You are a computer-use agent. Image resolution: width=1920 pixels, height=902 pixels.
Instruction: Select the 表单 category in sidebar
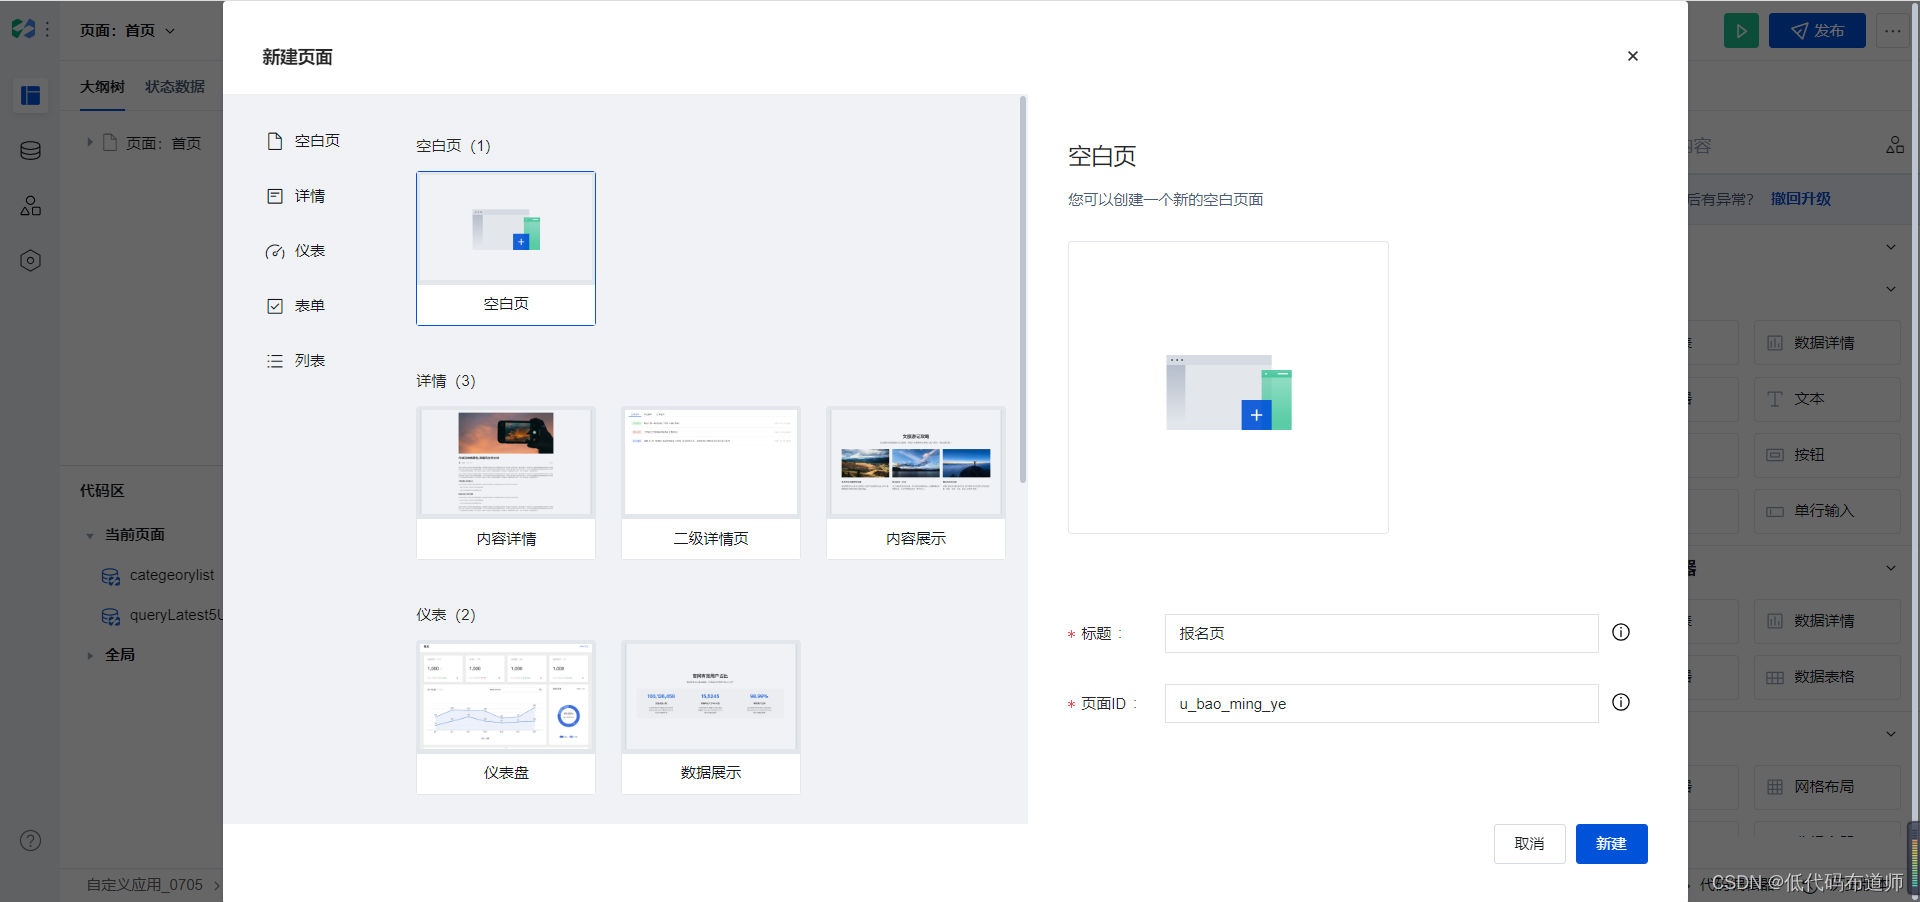[x=296, y=306]
